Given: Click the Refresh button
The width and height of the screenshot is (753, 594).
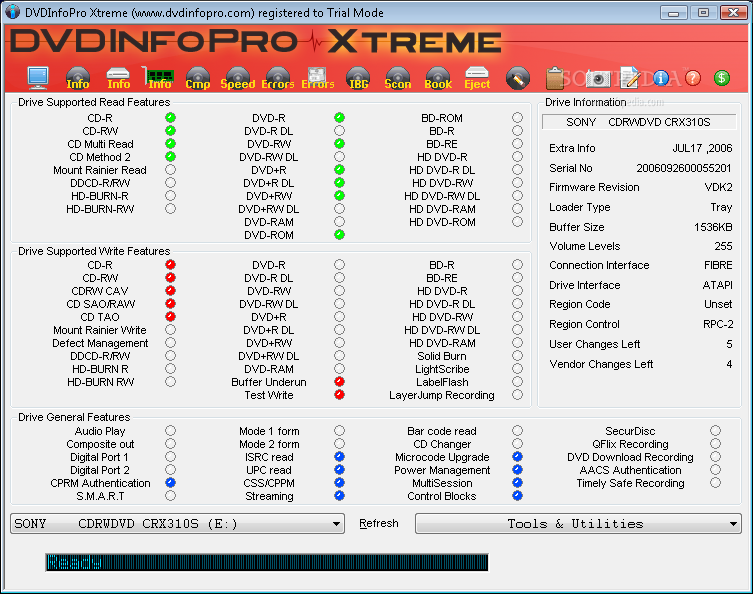Looking at the screenshot, I should click(x=379, y=523).
